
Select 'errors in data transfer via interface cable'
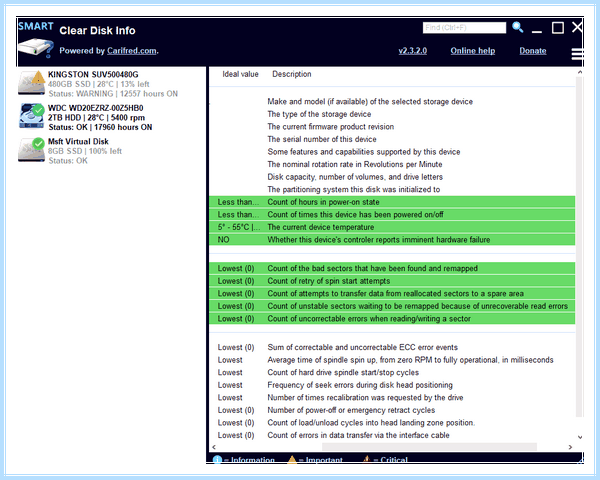point(392,436)
